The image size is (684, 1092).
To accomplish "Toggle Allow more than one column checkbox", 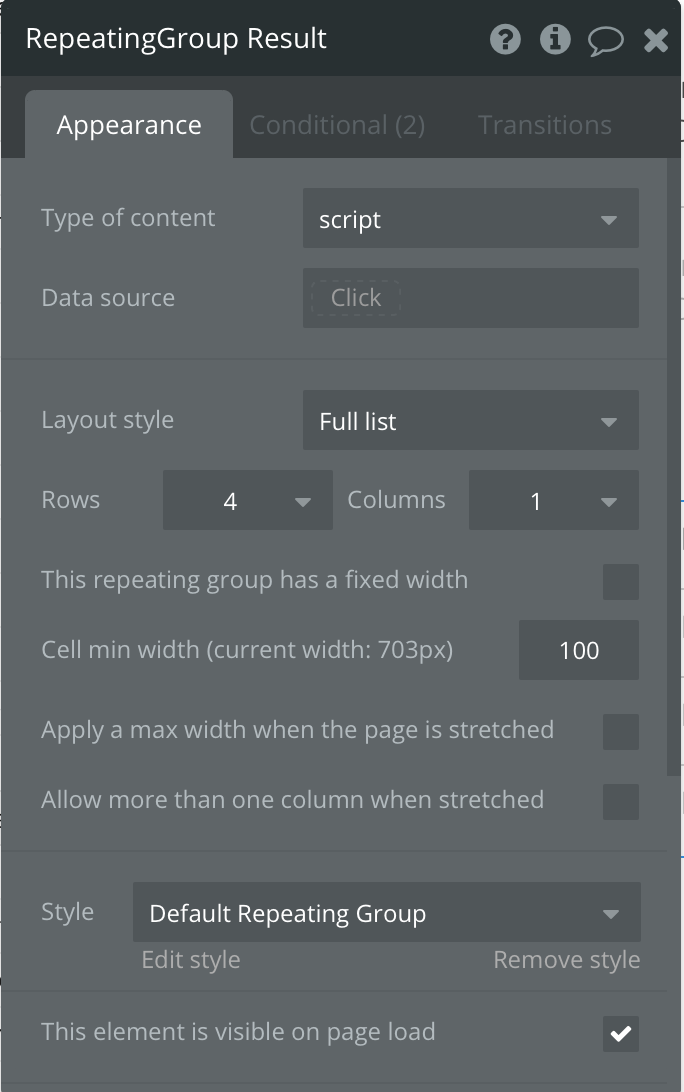I will tap(620, 801).
